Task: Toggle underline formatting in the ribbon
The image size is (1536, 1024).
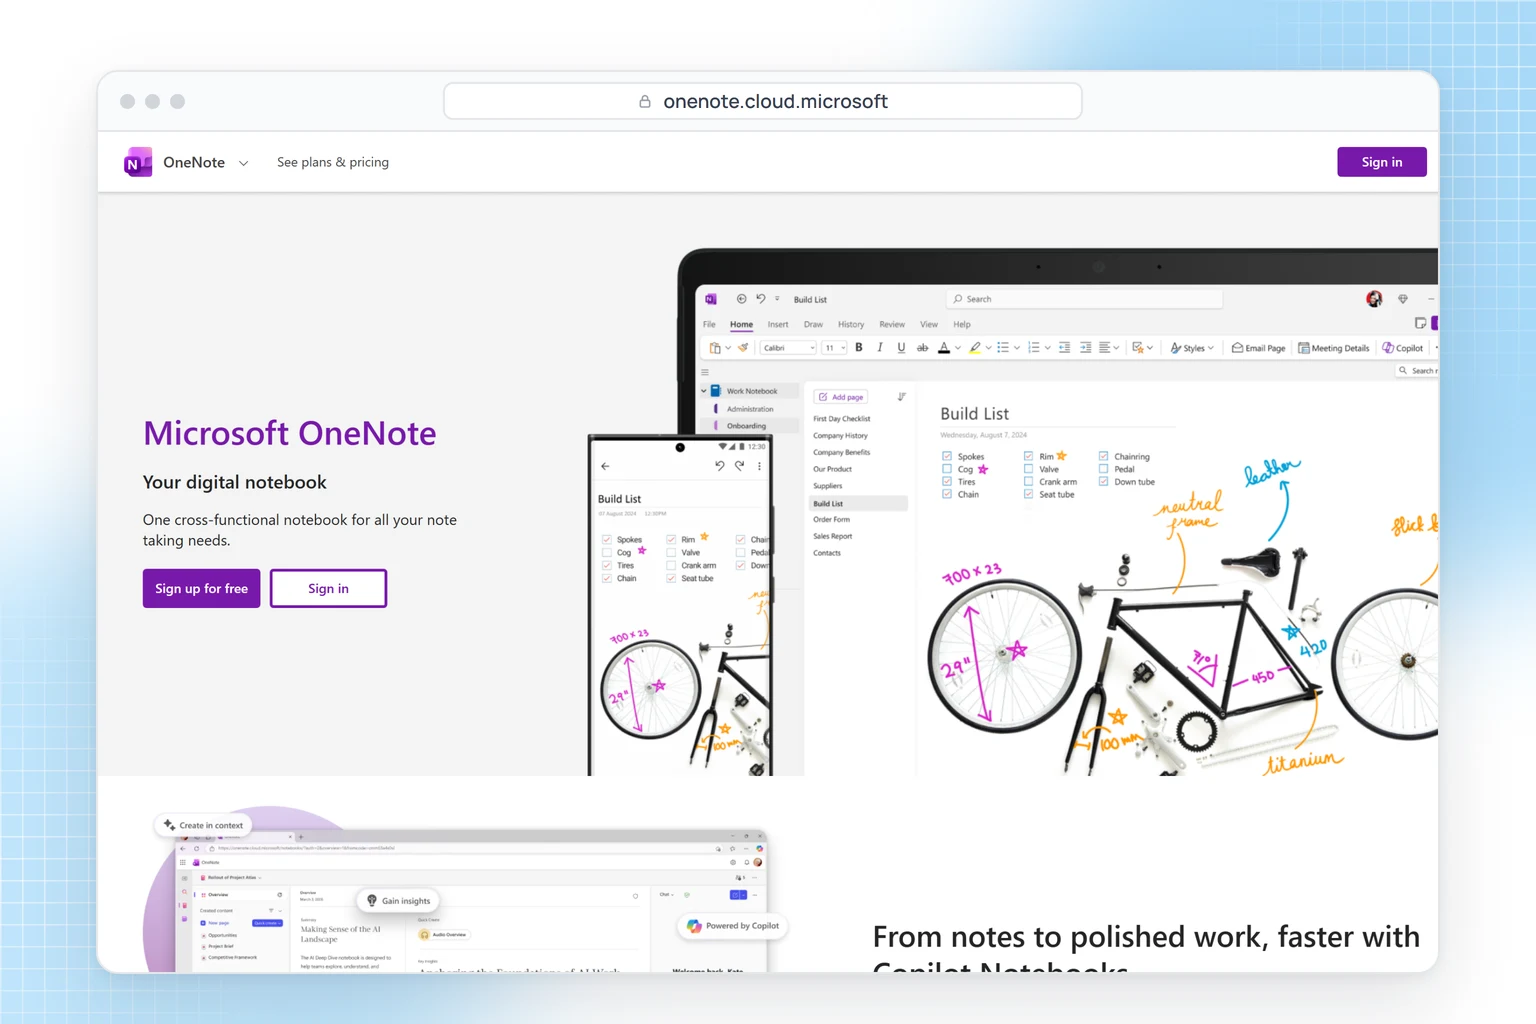Action: click(901, 347)
